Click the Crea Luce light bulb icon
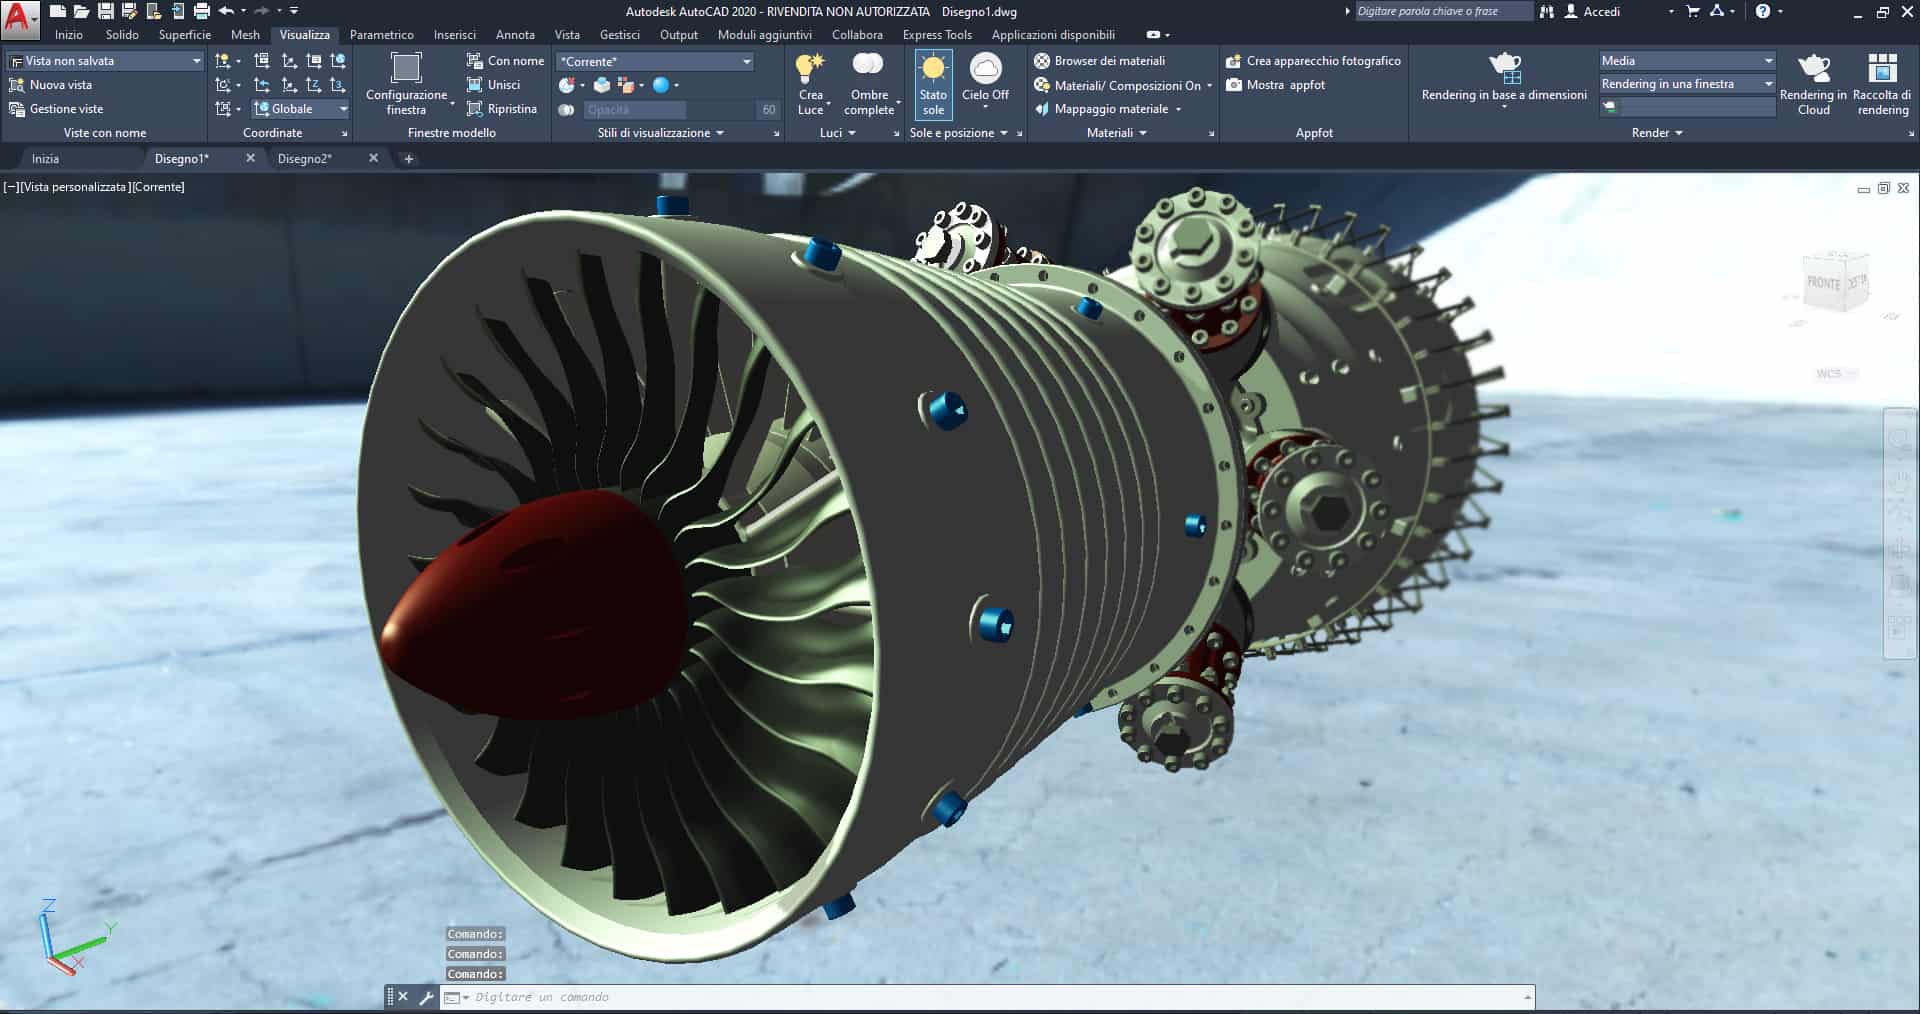Screen dimensions: 1920x1014 coord(810,69)
